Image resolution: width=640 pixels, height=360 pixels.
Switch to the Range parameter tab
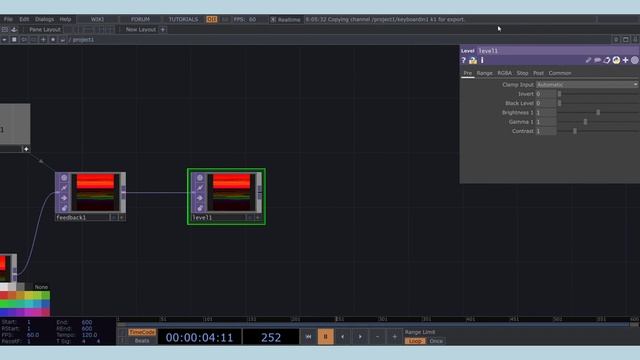[x=484, y=73]
